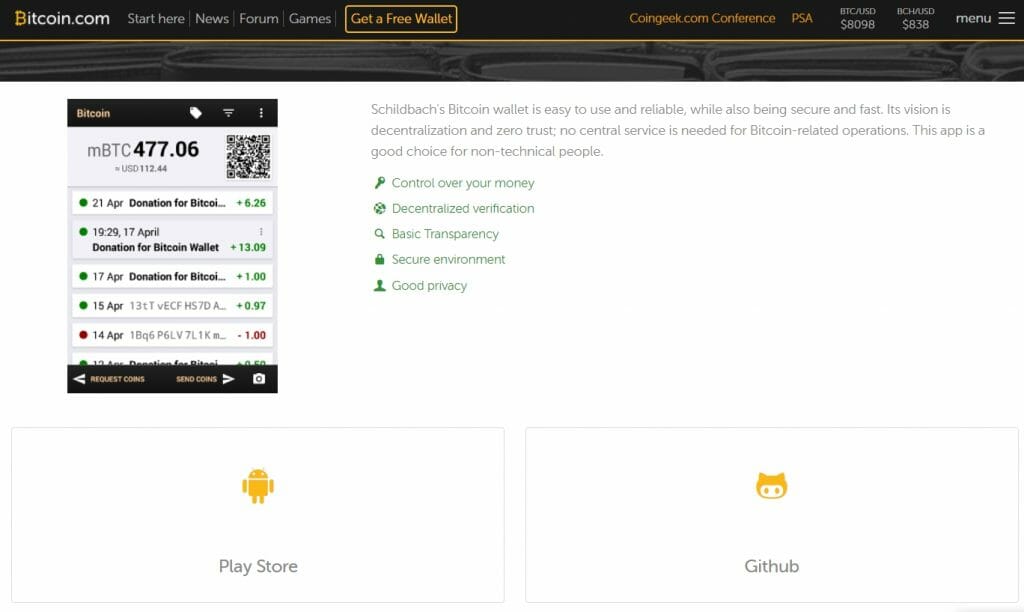Select the 15 Apr transaction +0.97
The image size is (1024, 612).
[x=172, y=306]
